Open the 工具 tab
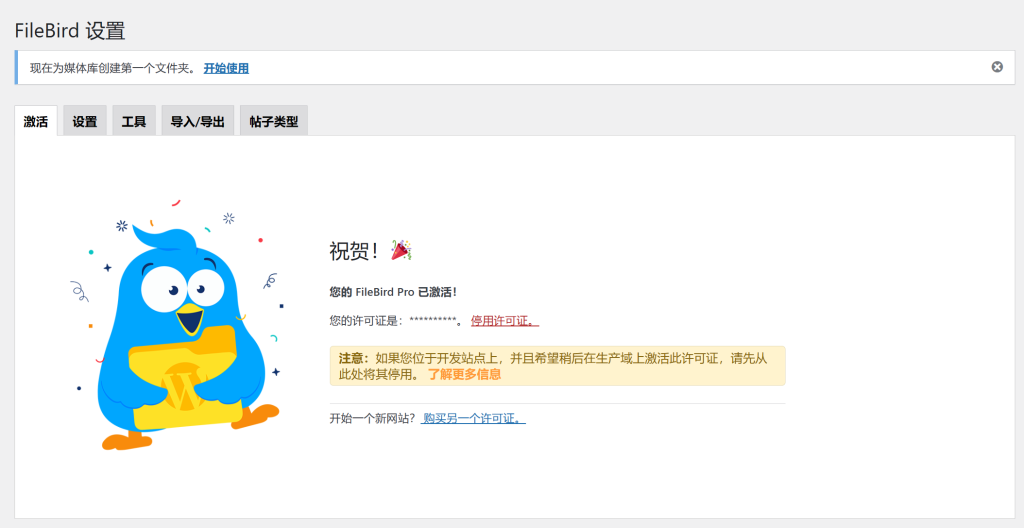This screenshot has height=528, width=1024. pyautogui.click(x=134, y=121)
